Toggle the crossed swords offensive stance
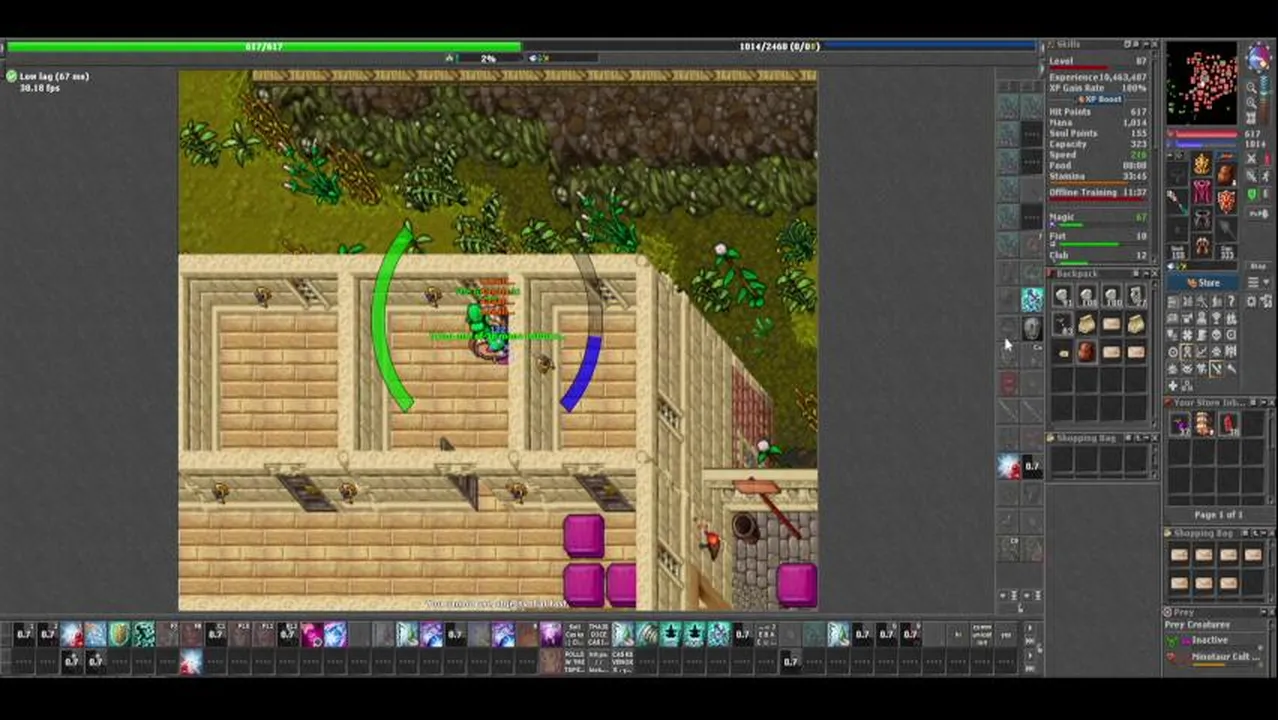The height and width of the screenshot is (720, 1278). click(x=1251, y=158)
